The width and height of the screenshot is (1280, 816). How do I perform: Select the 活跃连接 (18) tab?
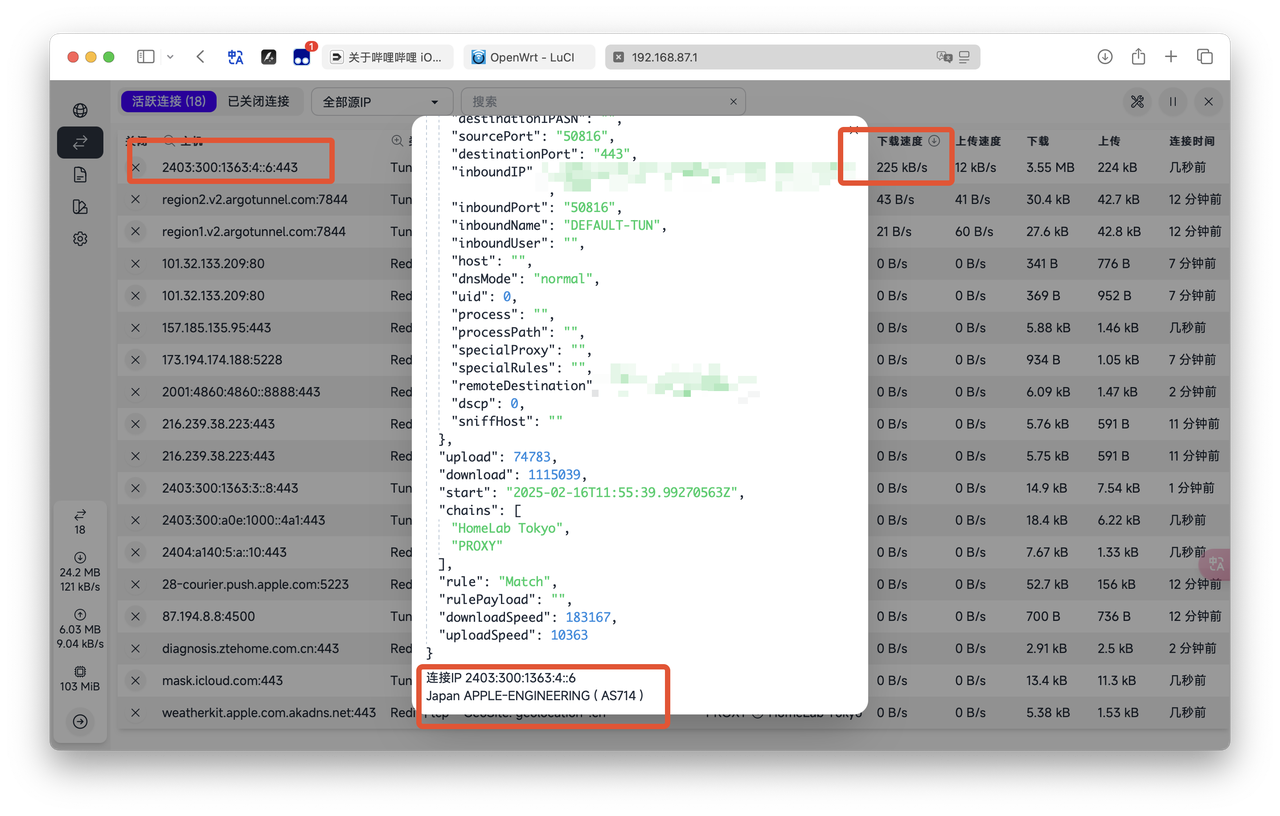click(169, 101)
